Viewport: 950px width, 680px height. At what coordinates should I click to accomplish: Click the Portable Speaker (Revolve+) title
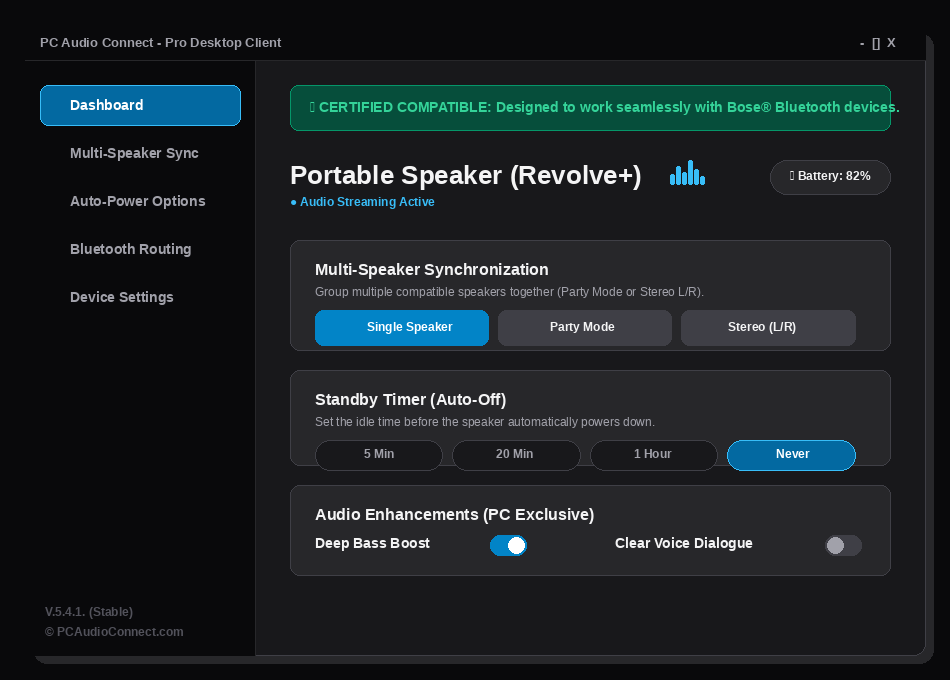click(x=465, y=176)
